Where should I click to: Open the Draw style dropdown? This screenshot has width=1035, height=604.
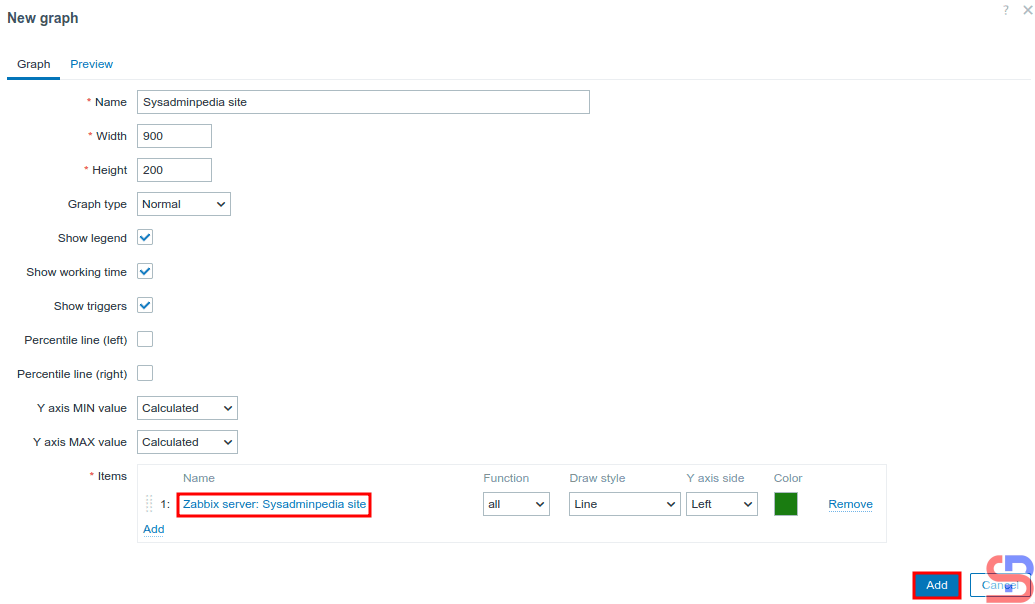pyautogui.click(x=624, y=504)
